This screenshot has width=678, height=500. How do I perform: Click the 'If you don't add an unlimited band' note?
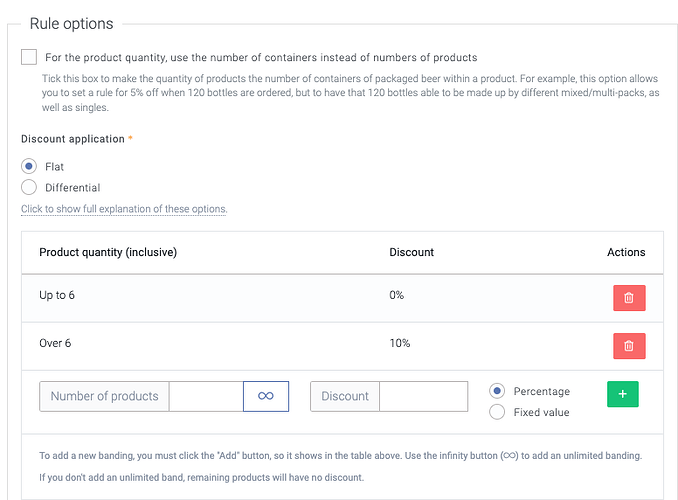click(x=201, y=478)
